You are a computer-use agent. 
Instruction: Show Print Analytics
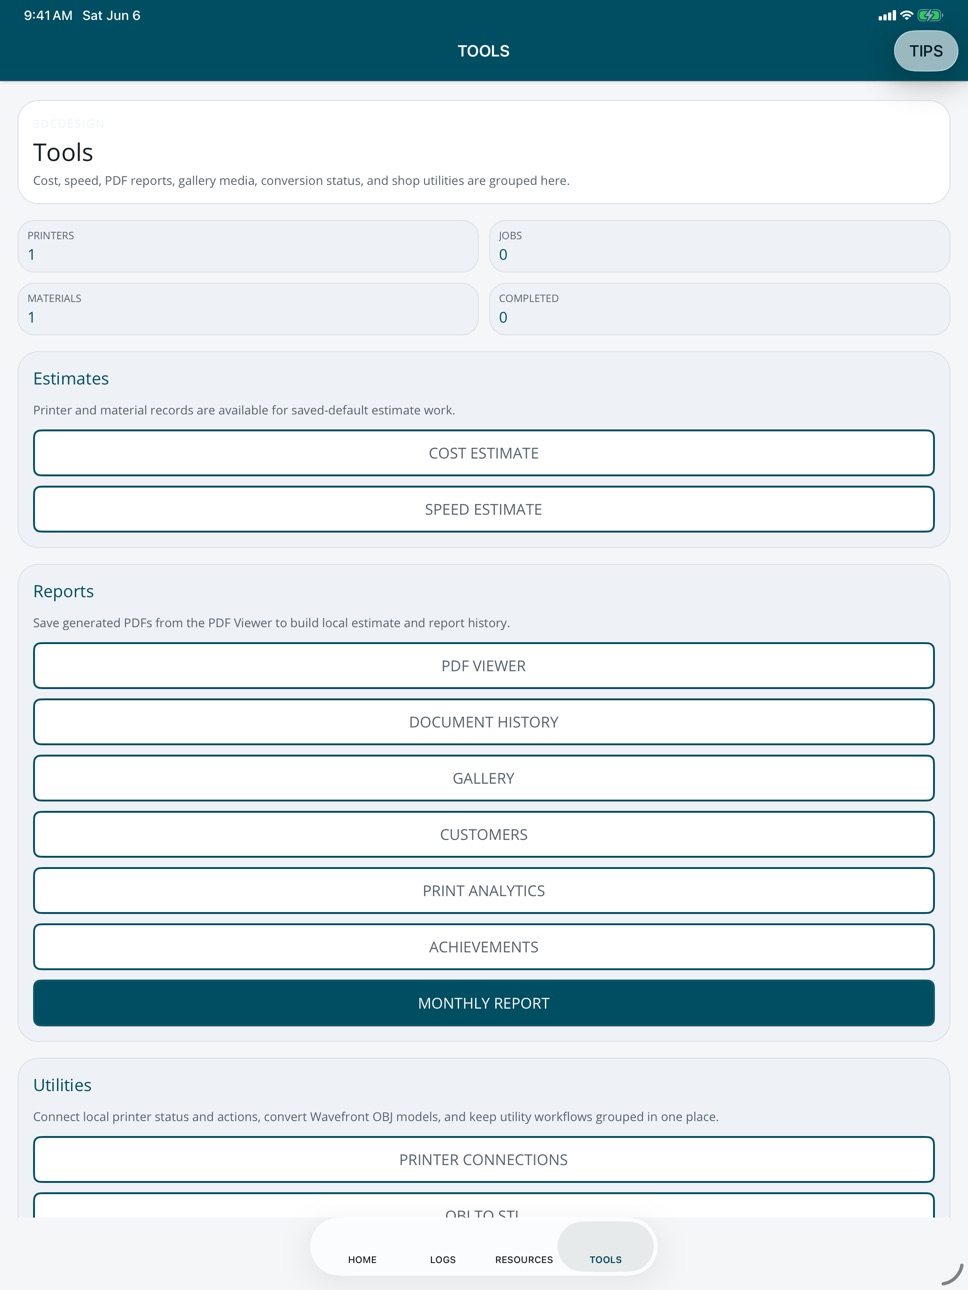coord(484,891)
